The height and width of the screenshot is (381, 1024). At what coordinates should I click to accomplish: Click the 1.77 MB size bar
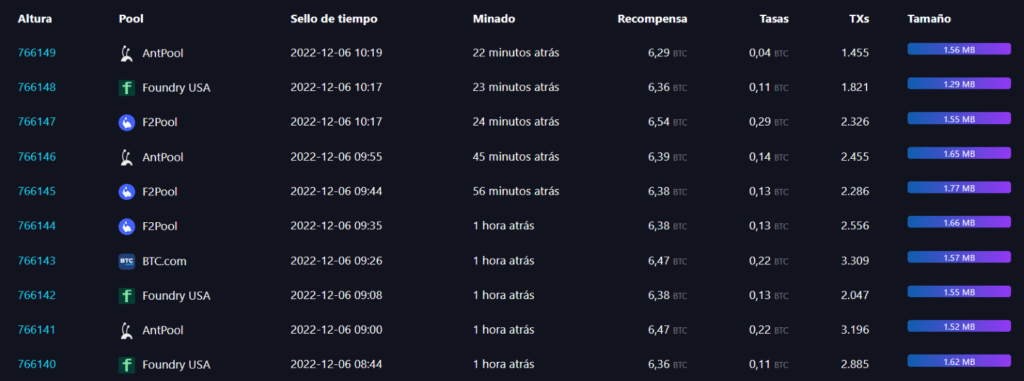(x=959, y=188)
